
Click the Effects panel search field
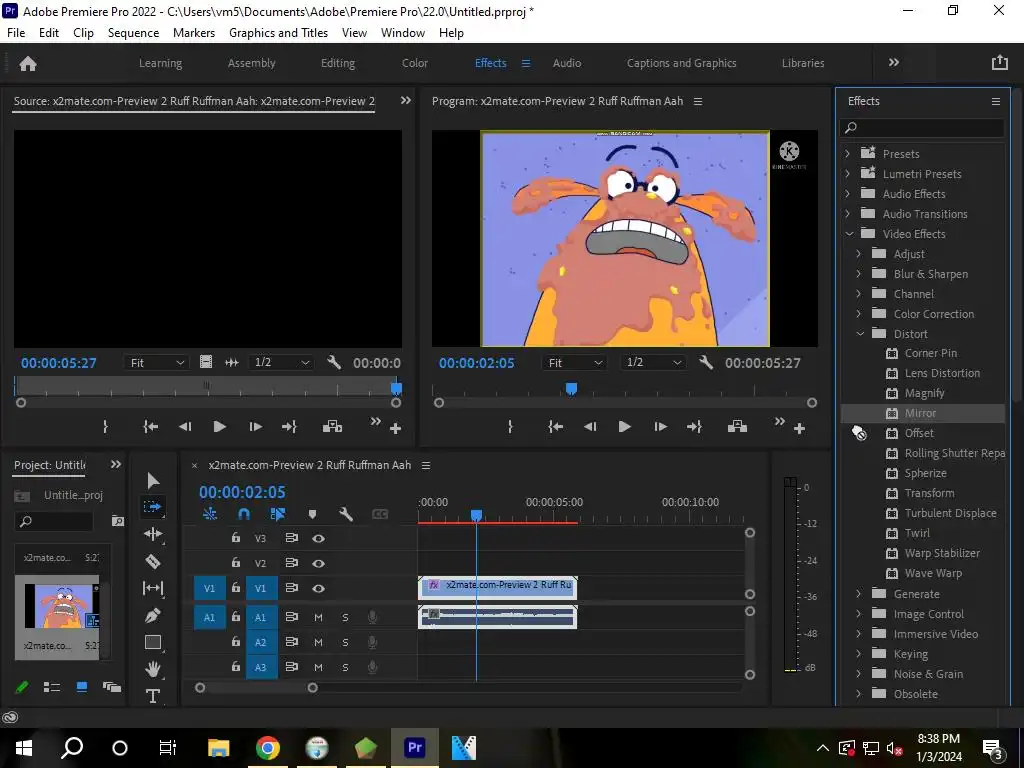[921, 127]
